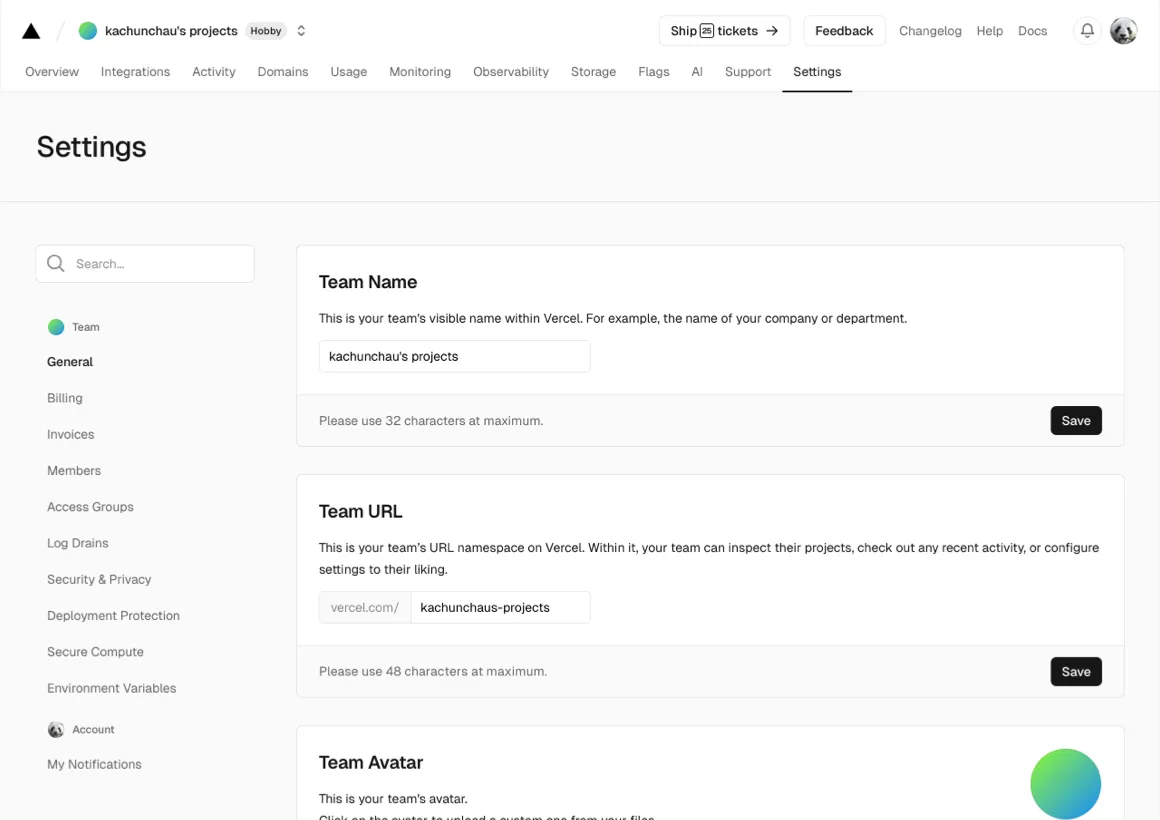Click the 'Account' sidebar heading text
This screenshot has height=820, width=1160.
tap(93, 730)
